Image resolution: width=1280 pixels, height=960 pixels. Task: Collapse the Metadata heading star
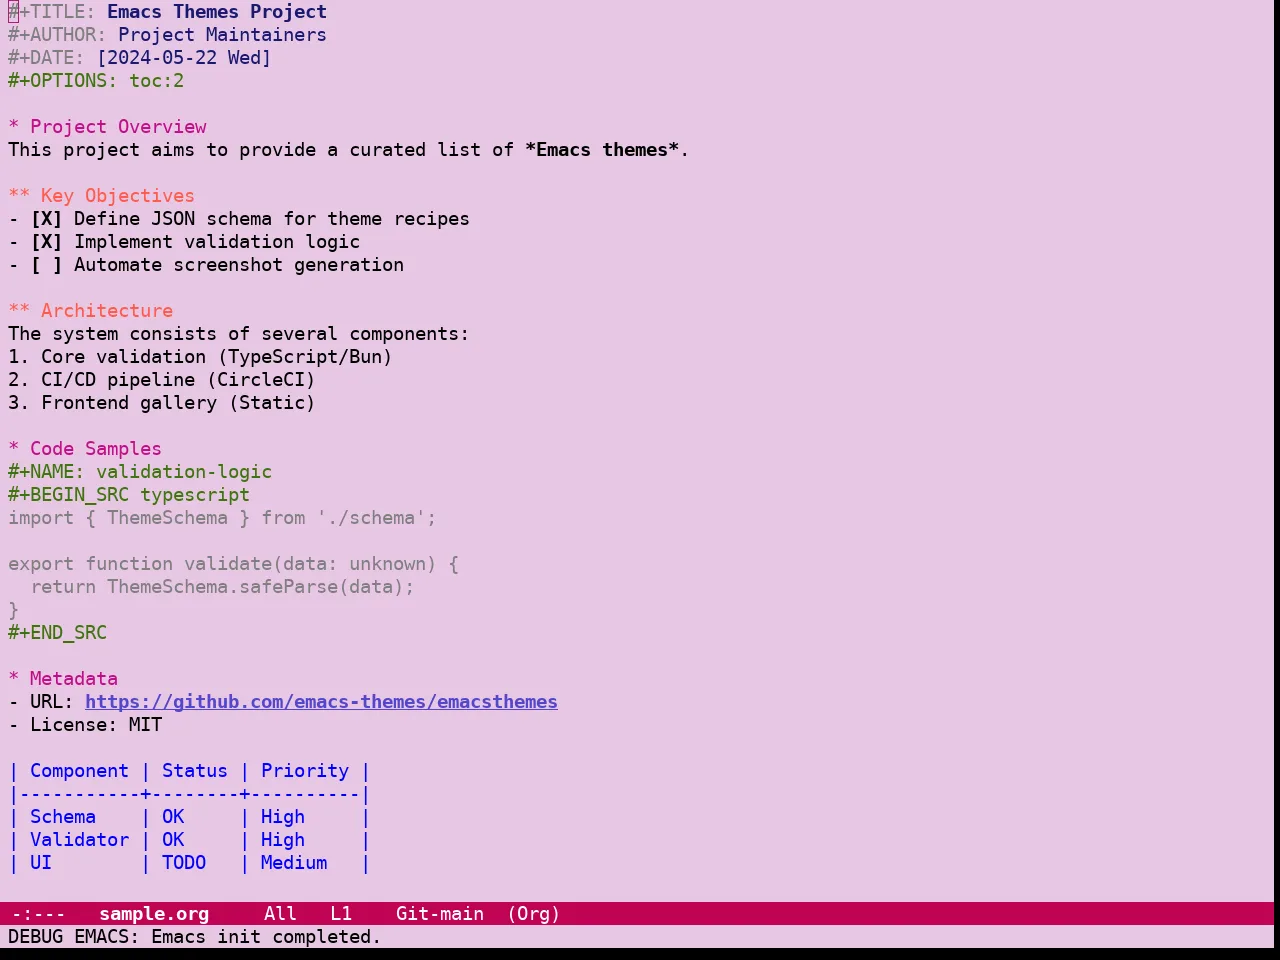(13, 679)
